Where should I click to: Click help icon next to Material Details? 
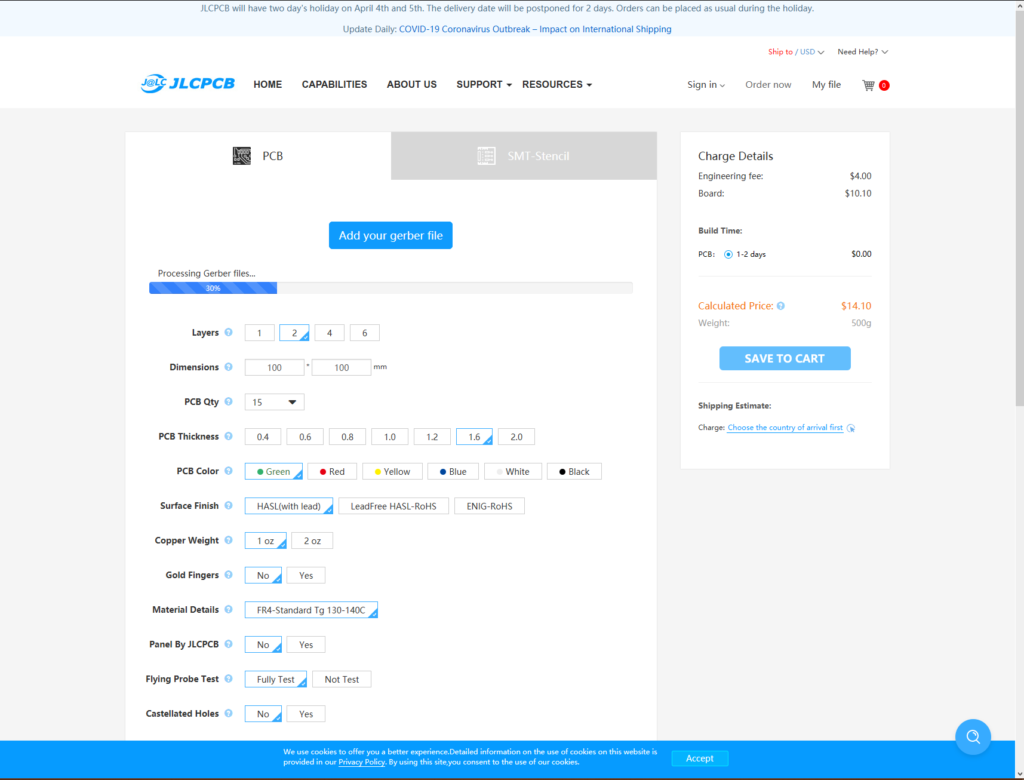[x=229, y=609]
